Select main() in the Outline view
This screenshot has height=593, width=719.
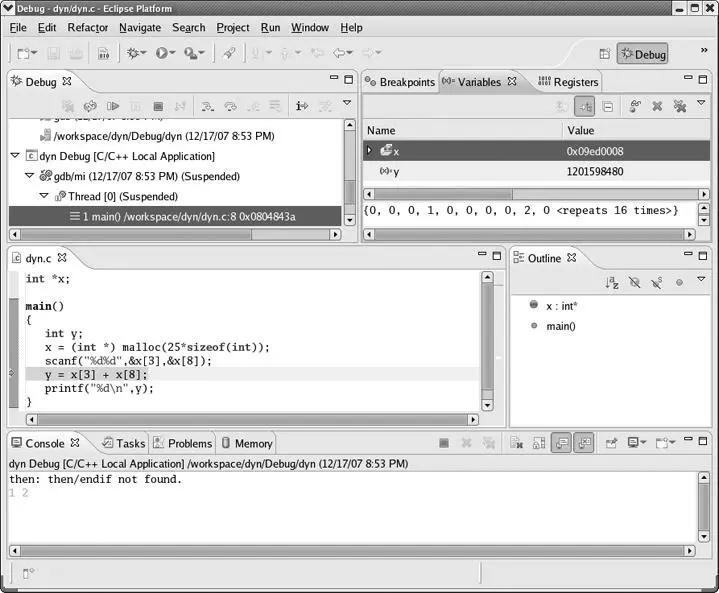(x=560, y=326)
